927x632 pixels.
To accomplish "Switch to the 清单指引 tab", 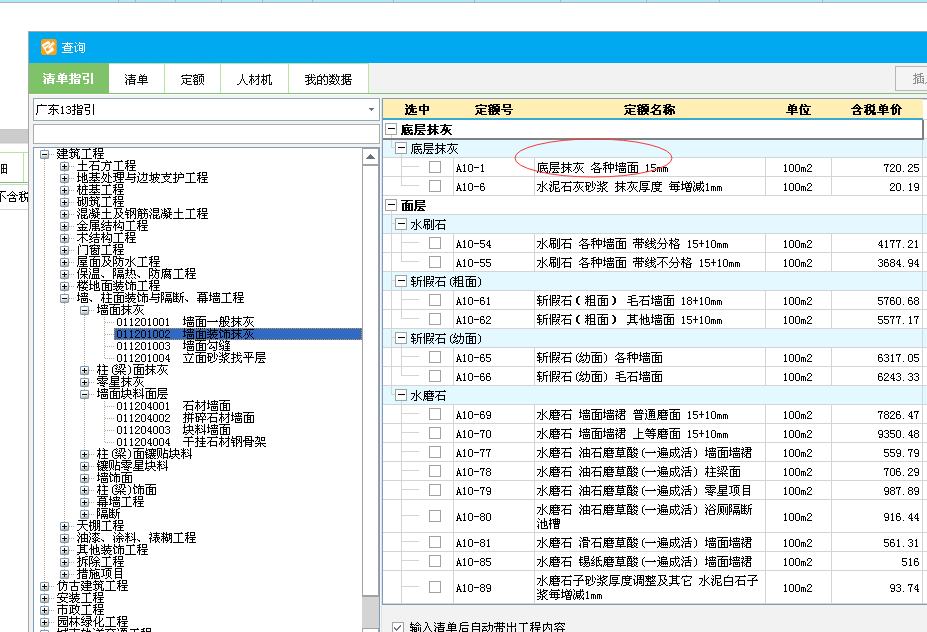I will (x=69, y=79).
